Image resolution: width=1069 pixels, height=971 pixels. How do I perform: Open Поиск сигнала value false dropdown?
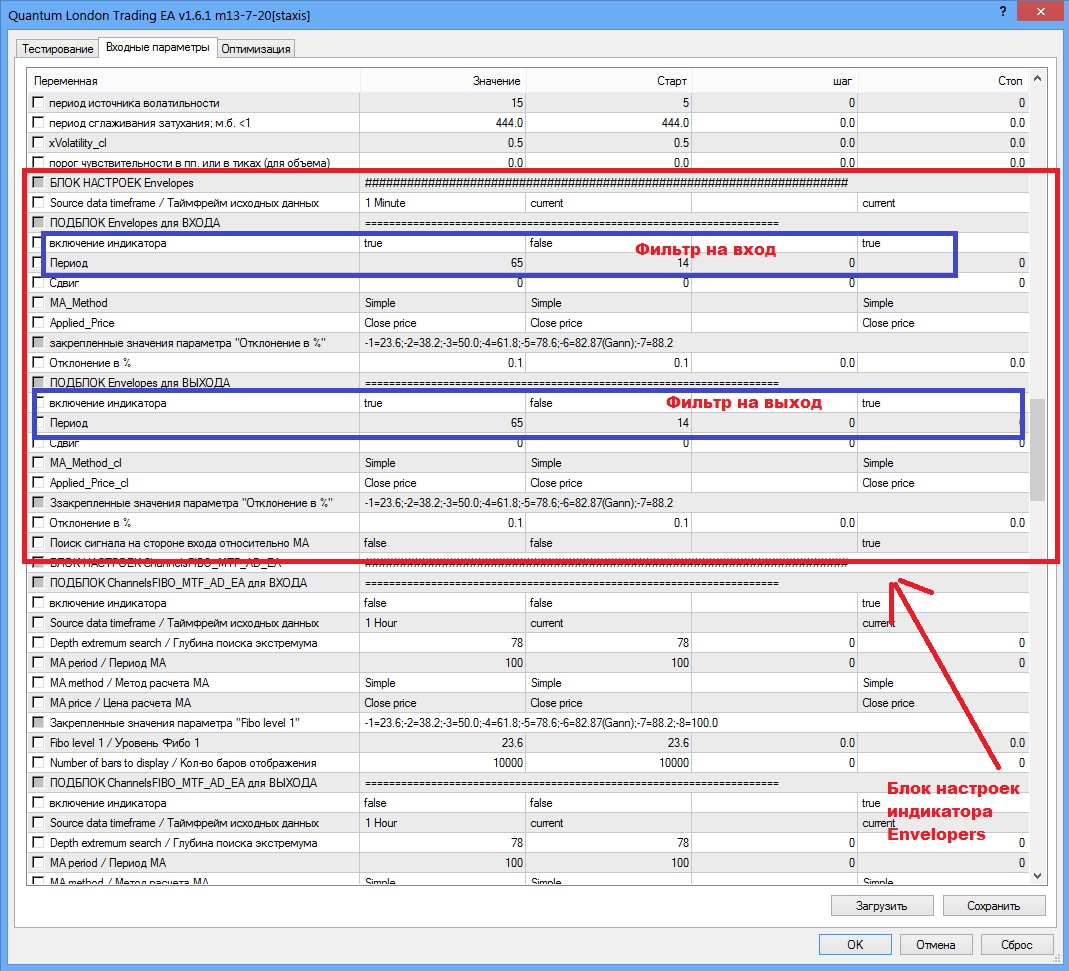point(442,543)
